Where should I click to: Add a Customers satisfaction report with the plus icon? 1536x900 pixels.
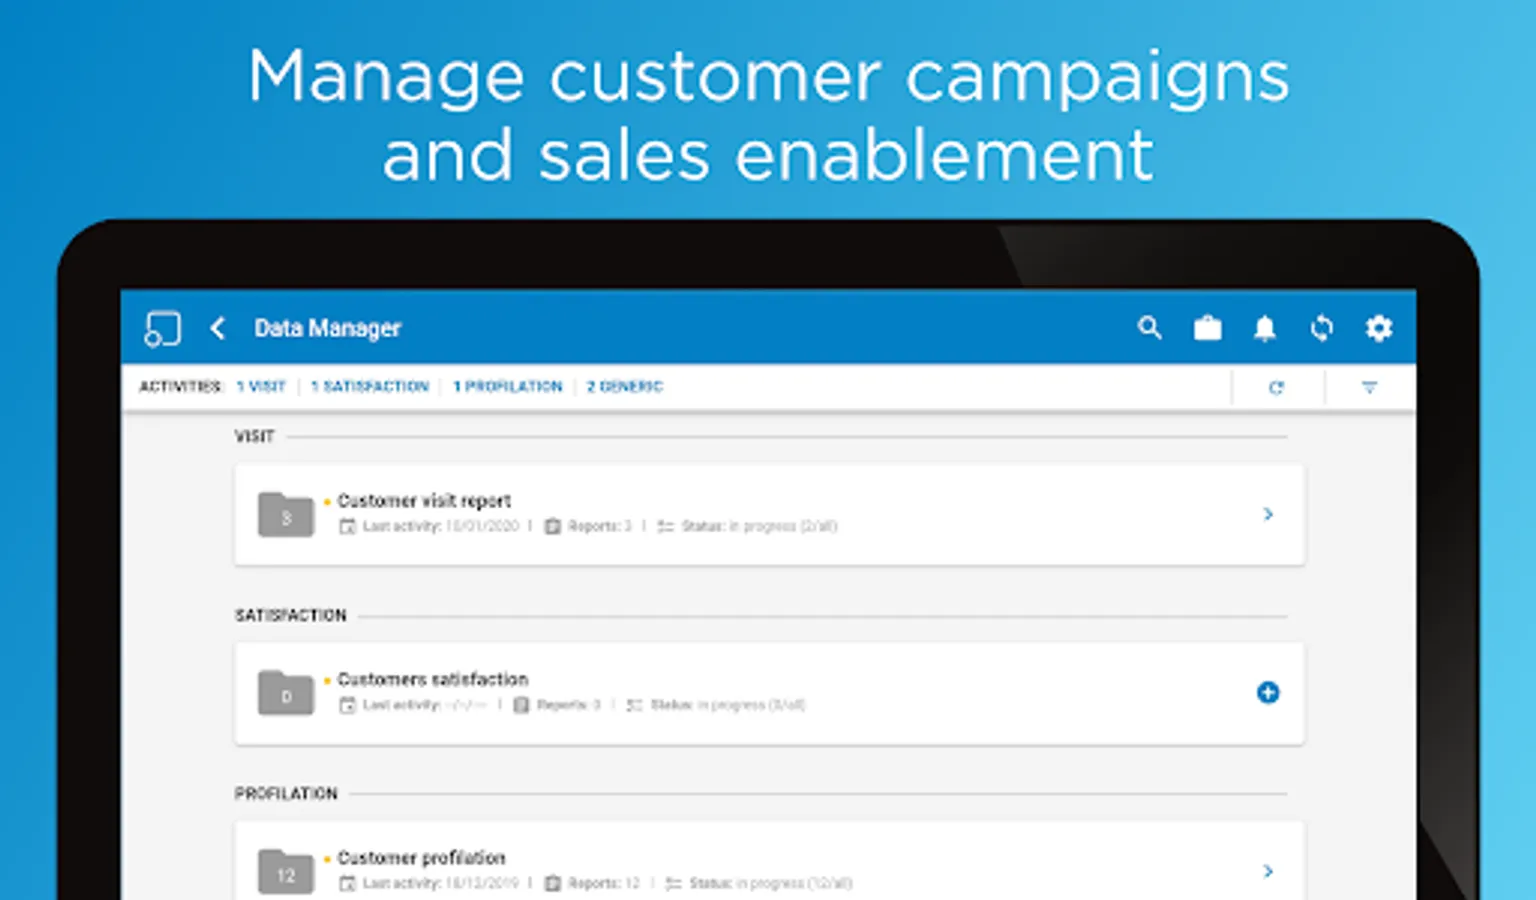1268,692
